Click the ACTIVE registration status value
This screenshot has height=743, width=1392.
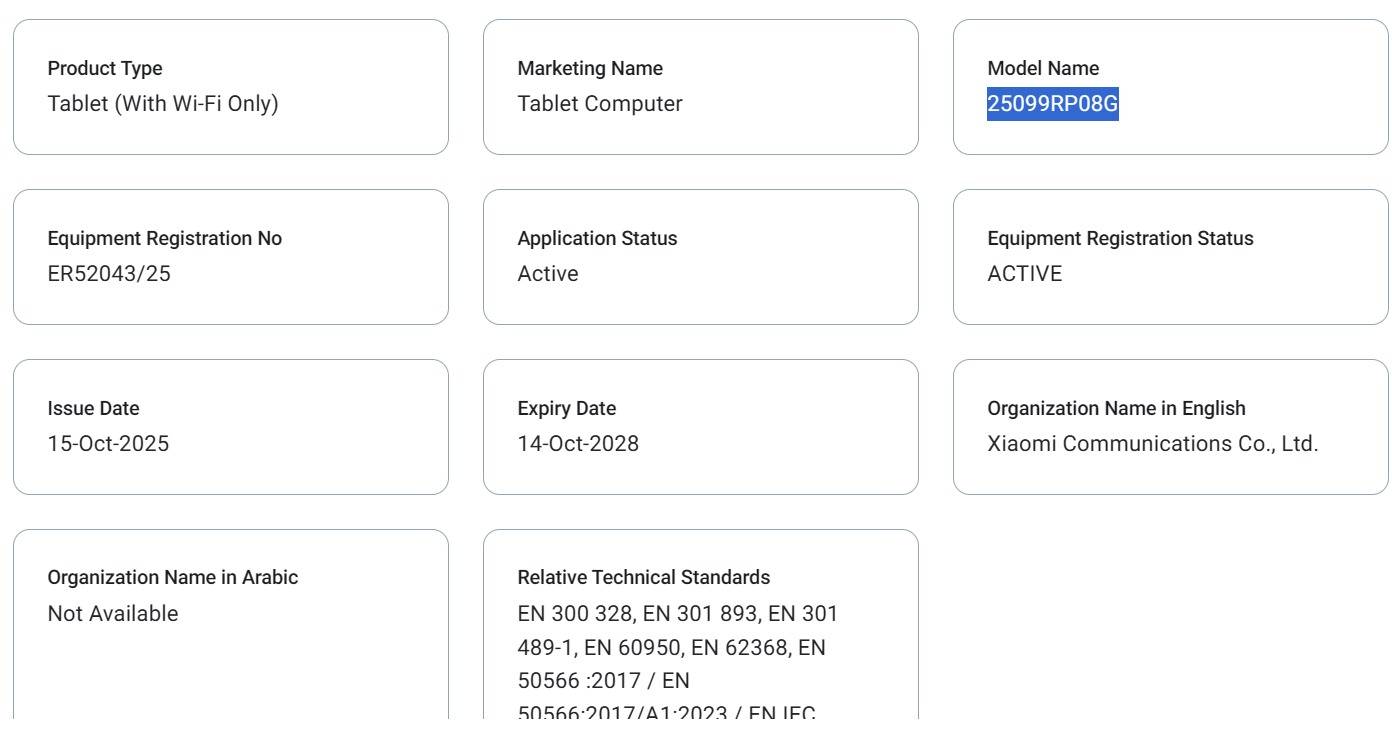pyautogui.click(x=1025, y=274)
